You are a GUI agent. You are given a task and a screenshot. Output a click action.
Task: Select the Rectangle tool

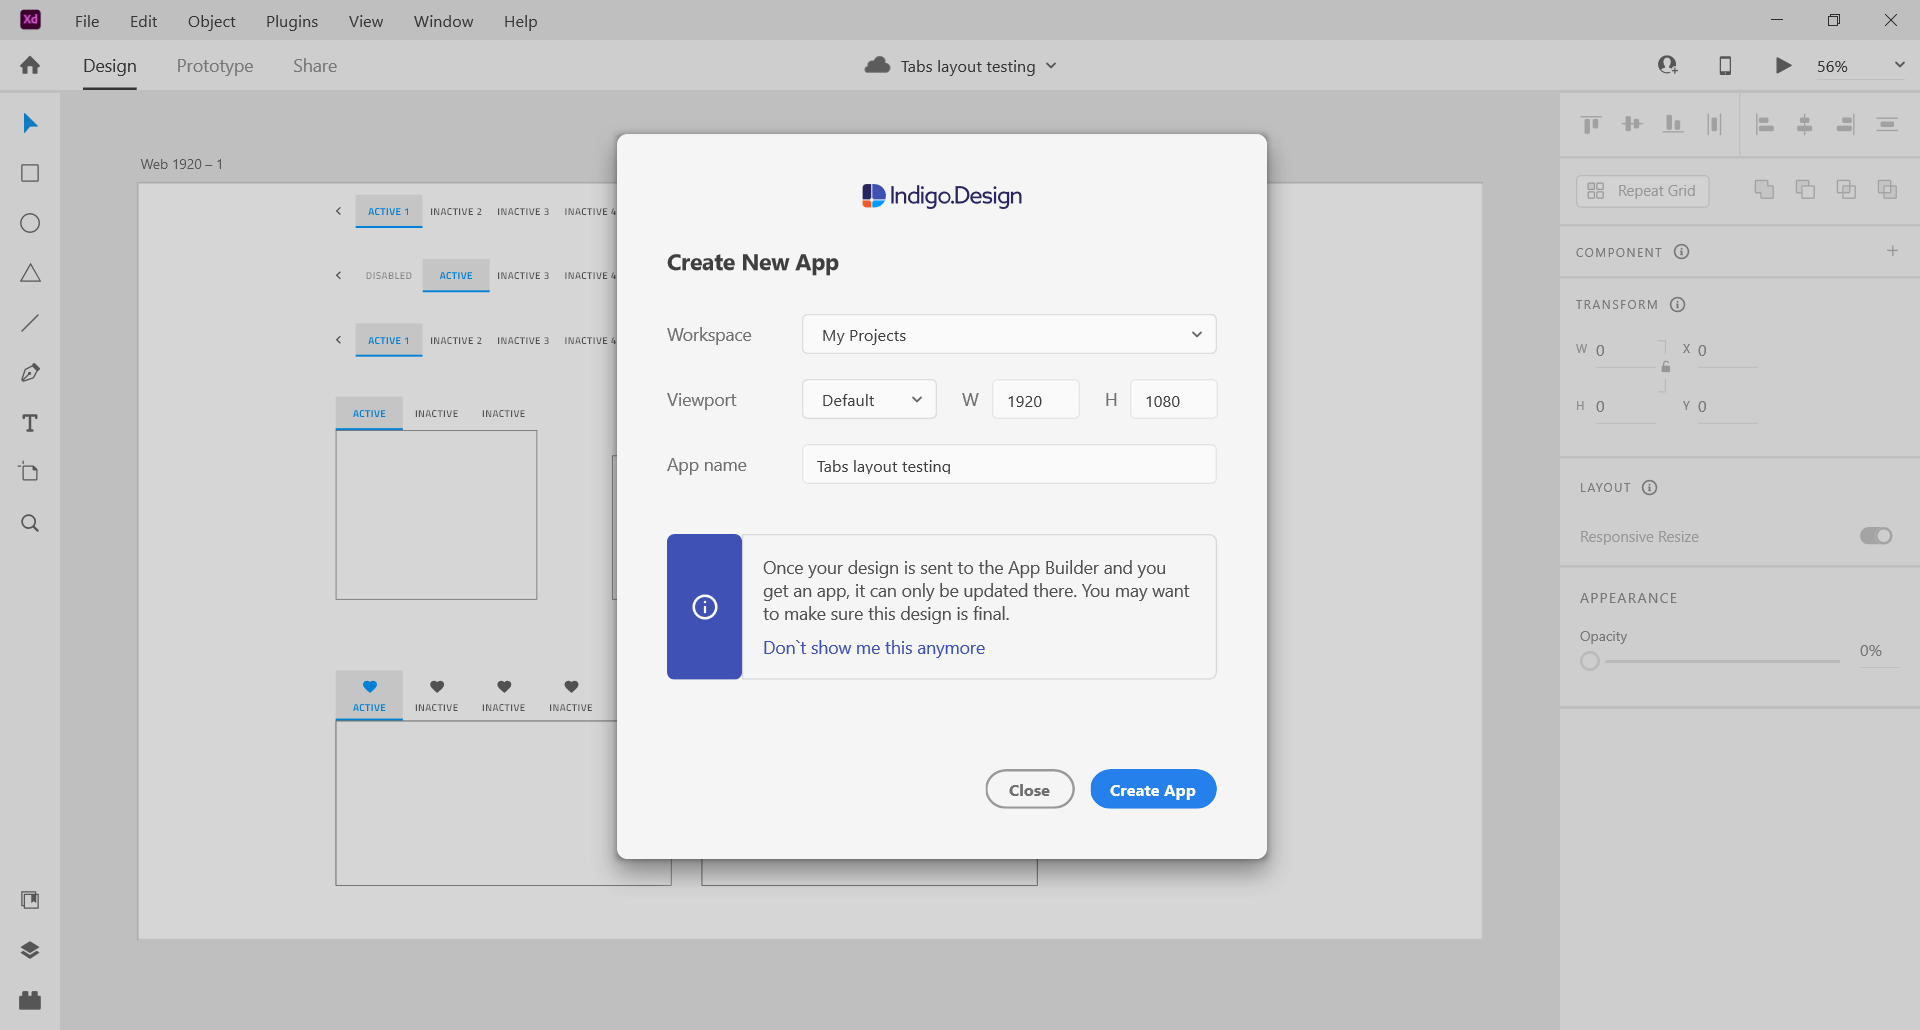click(30, 173)
